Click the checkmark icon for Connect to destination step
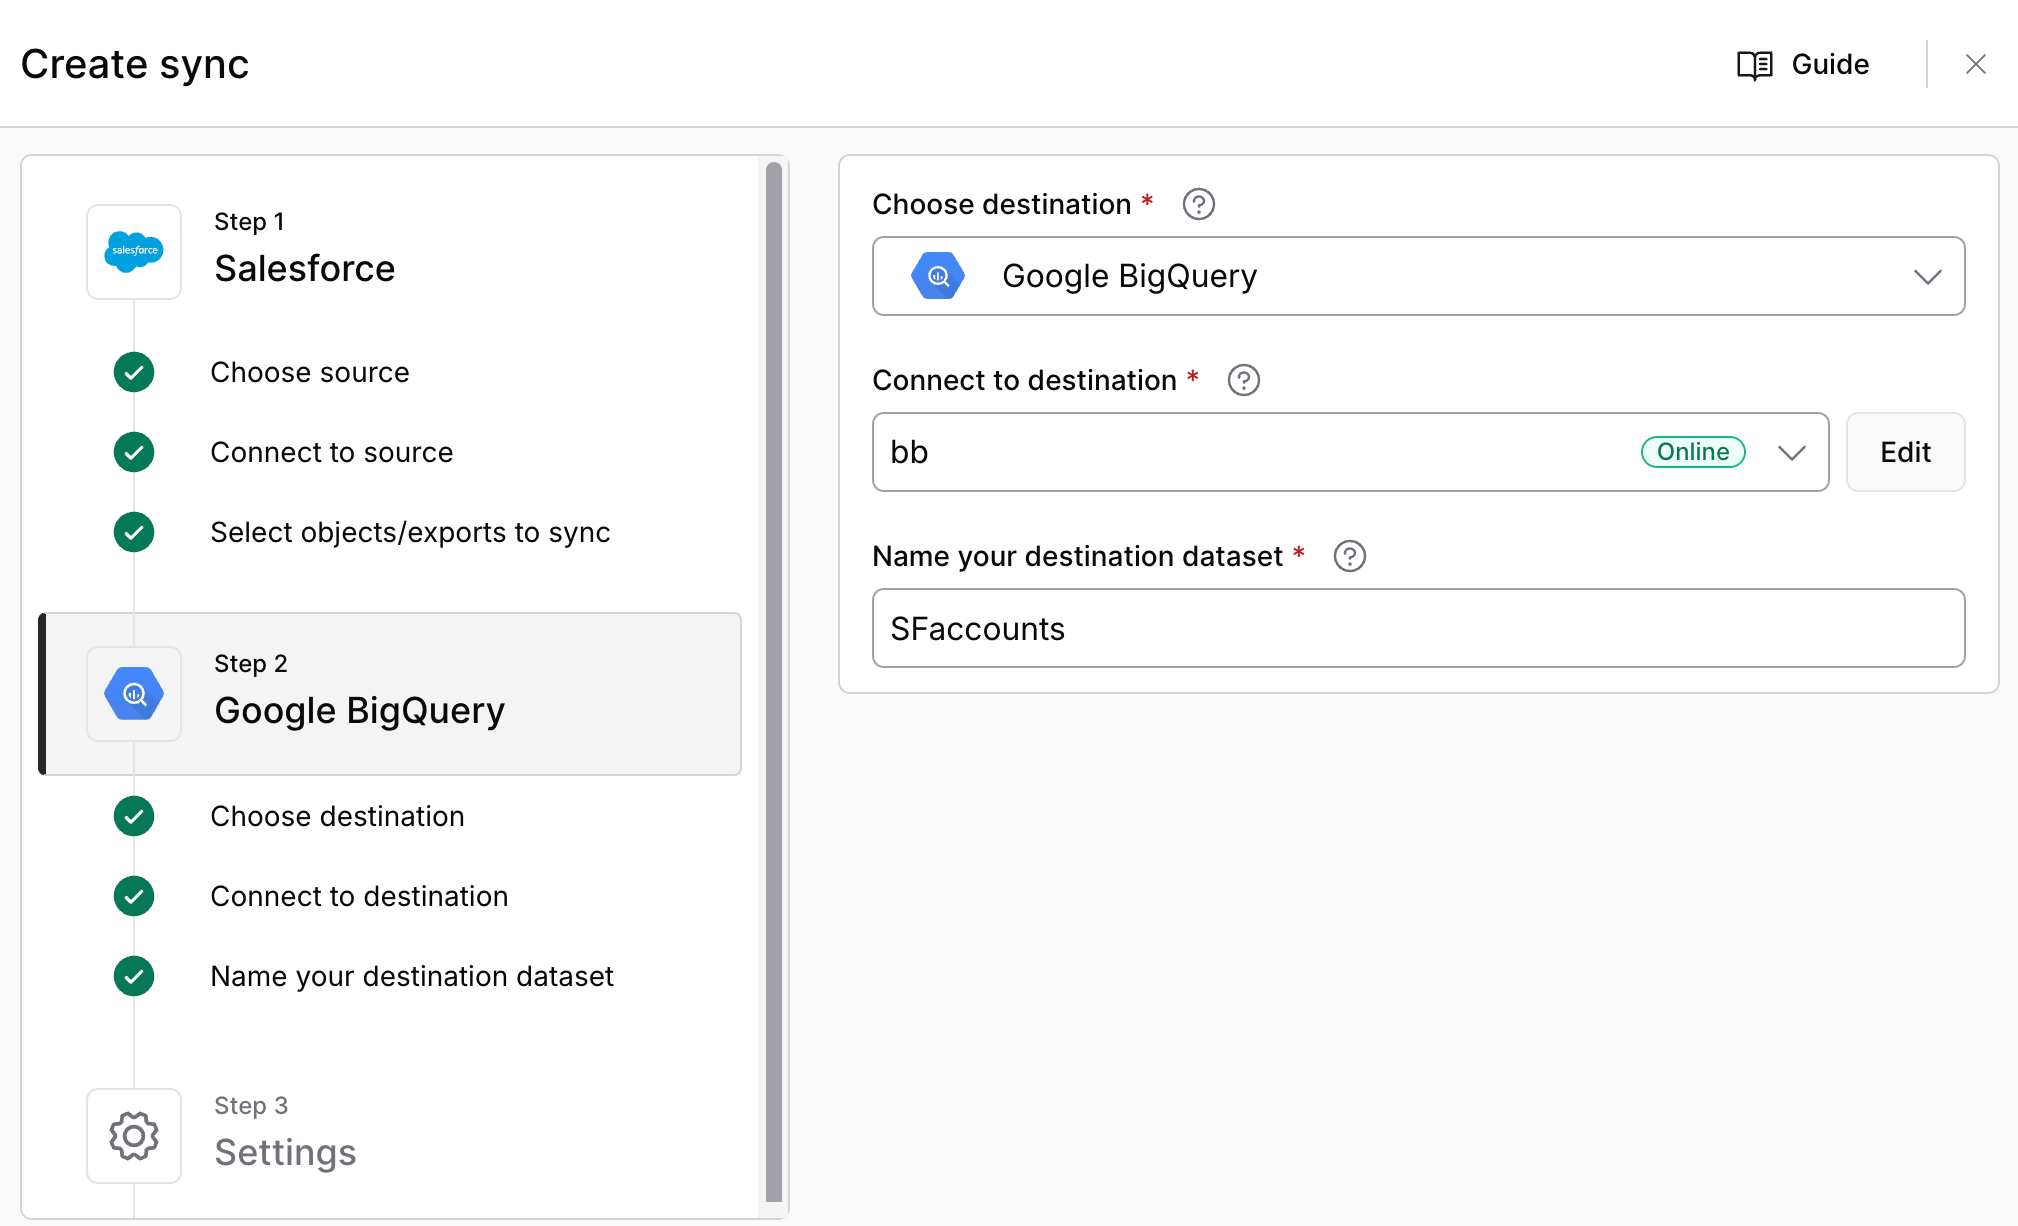The image size is (2018, 1226). pyautogui.click(x=134, y=896)
